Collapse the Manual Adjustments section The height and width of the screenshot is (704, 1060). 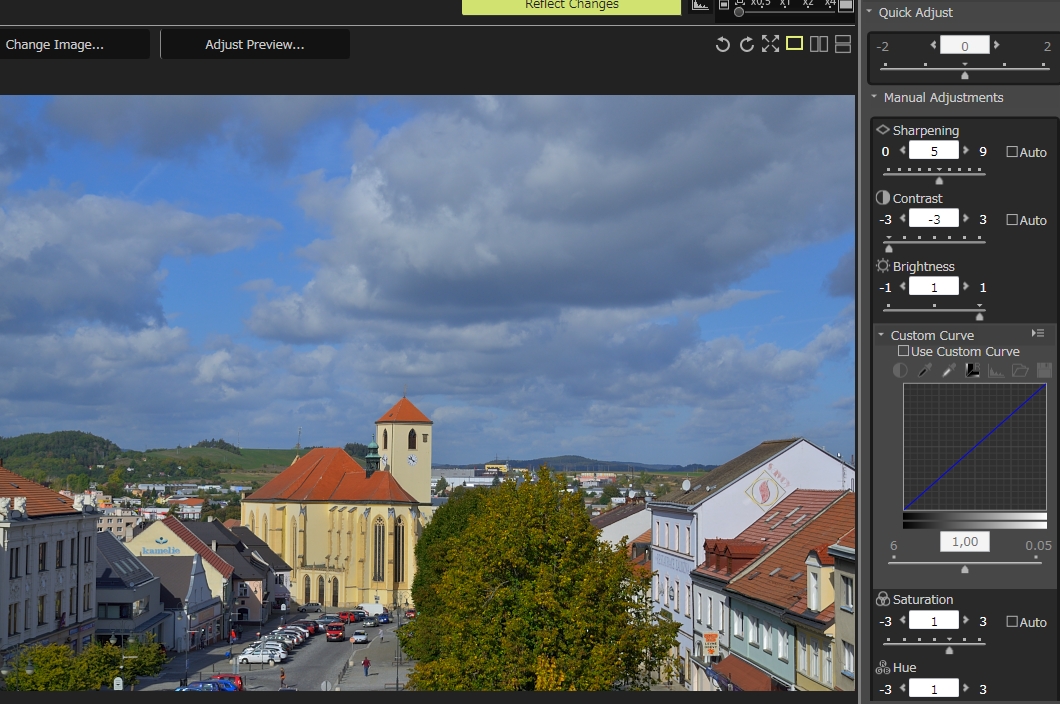[x=874, y=98]
